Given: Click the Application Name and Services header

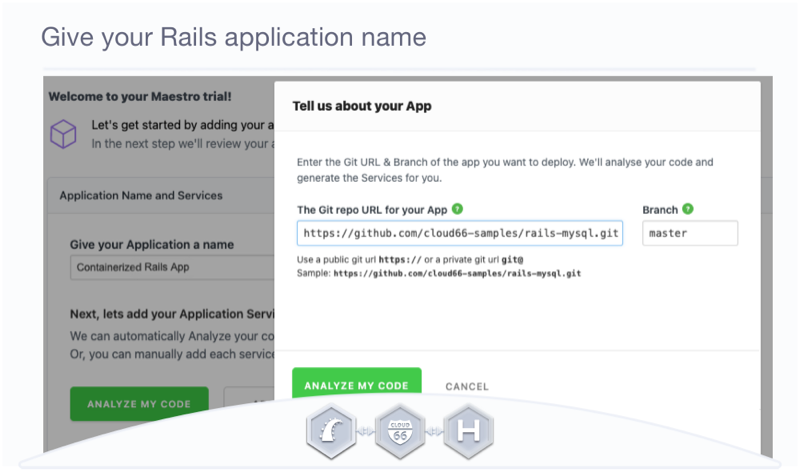Looking at the screenshot, I should (x=141, y=195).
